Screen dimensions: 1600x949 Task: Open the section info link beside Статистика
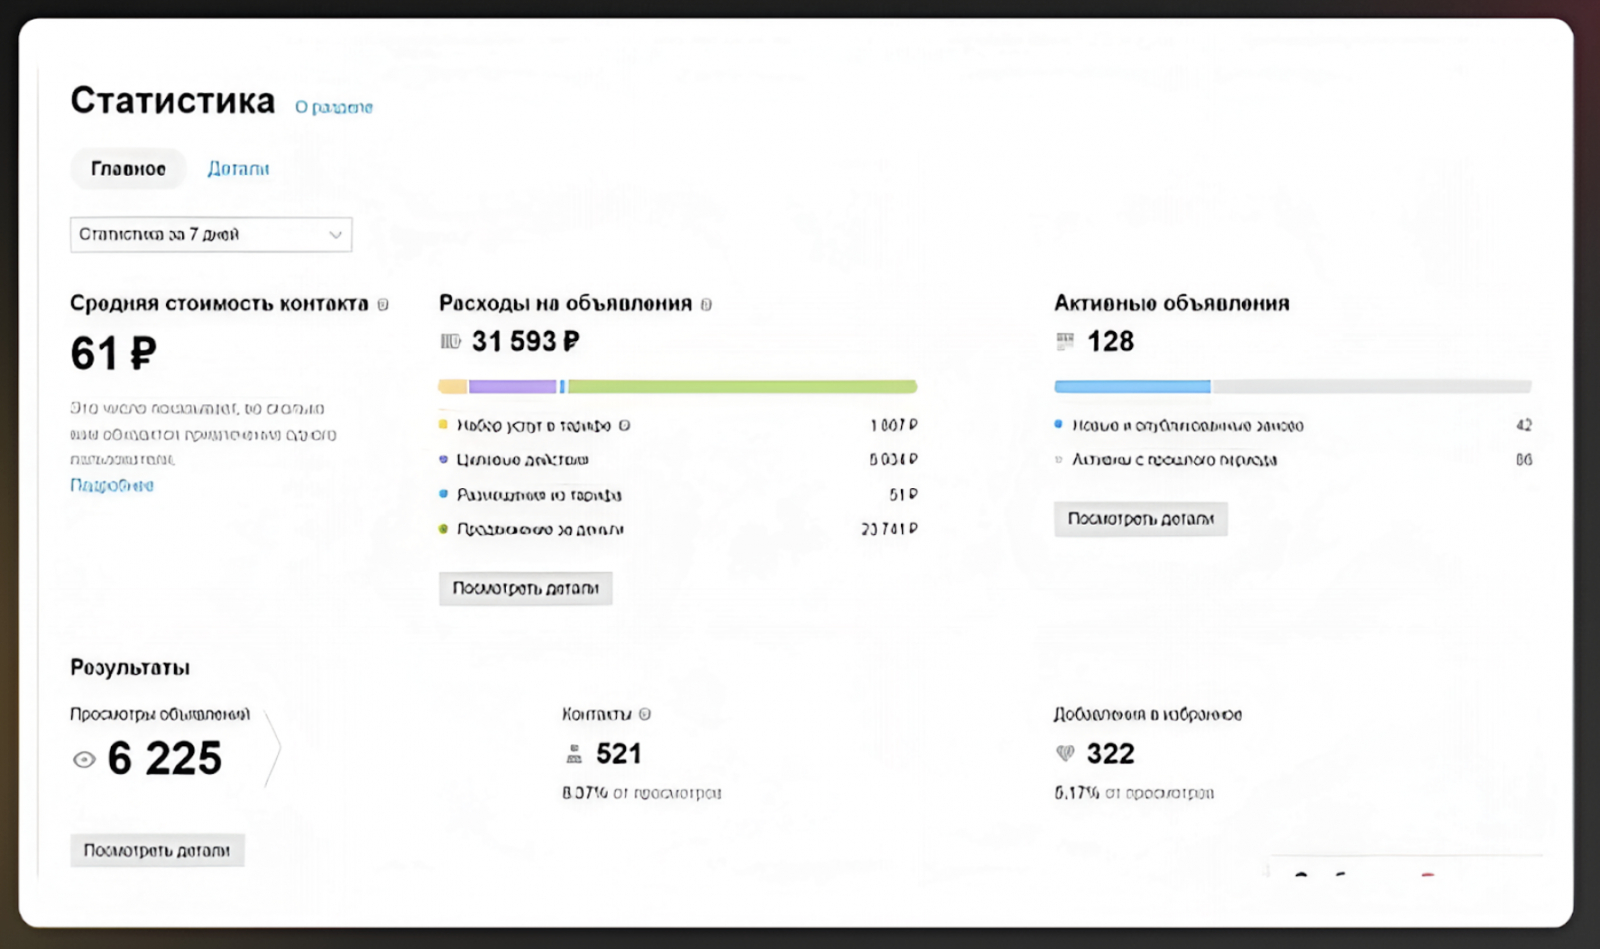(x=333, y=107)
